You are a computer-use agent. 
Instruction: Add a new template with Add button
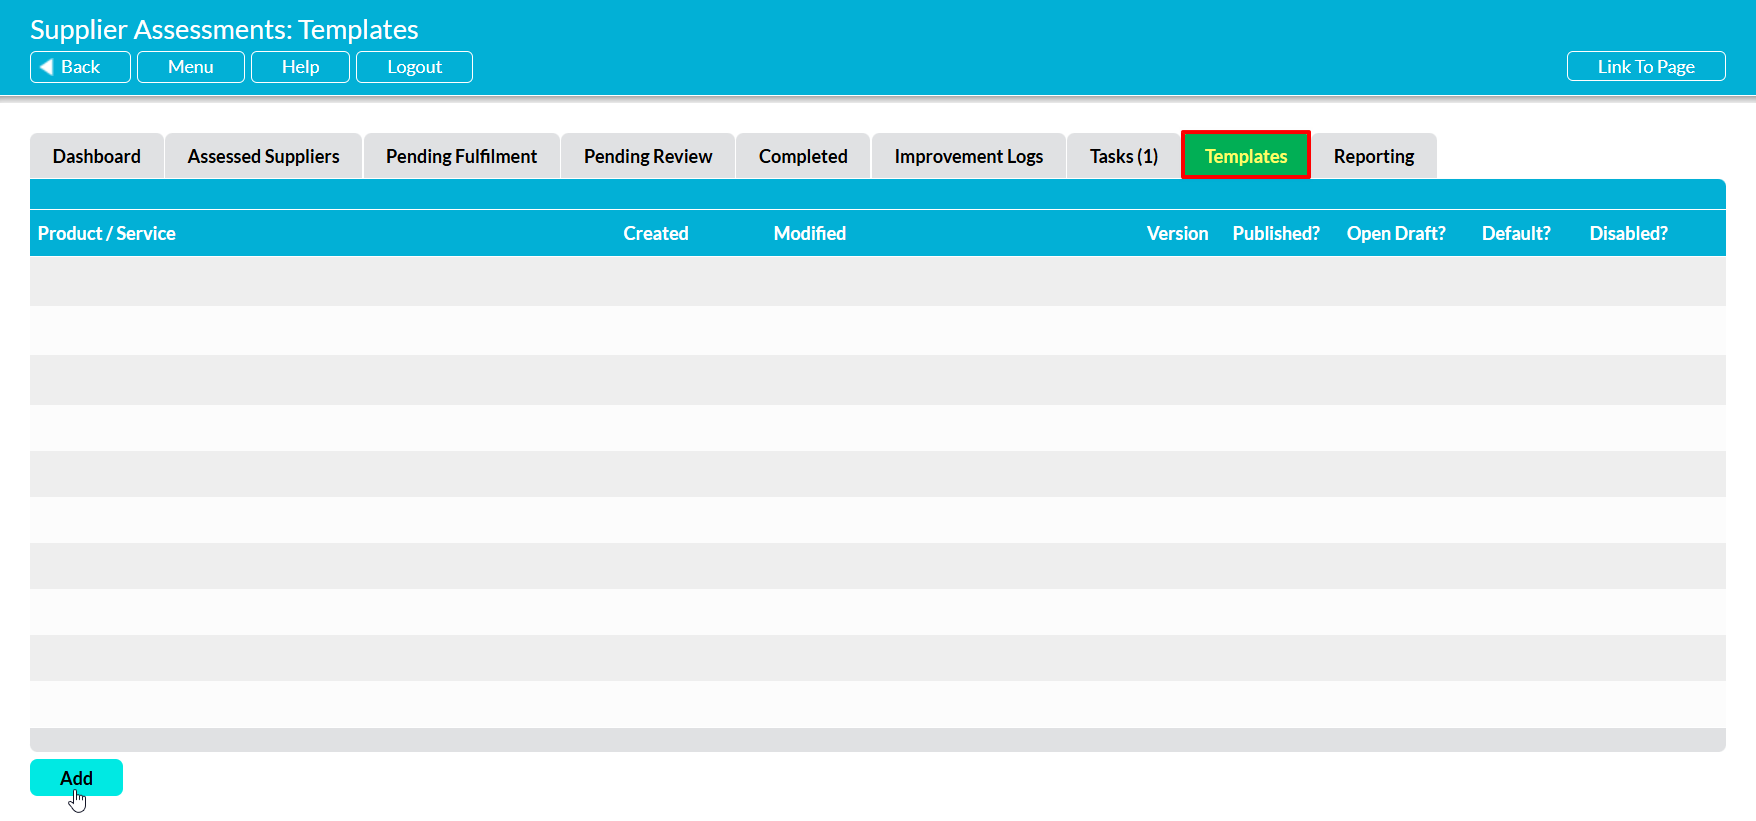(x=76, y=778)
